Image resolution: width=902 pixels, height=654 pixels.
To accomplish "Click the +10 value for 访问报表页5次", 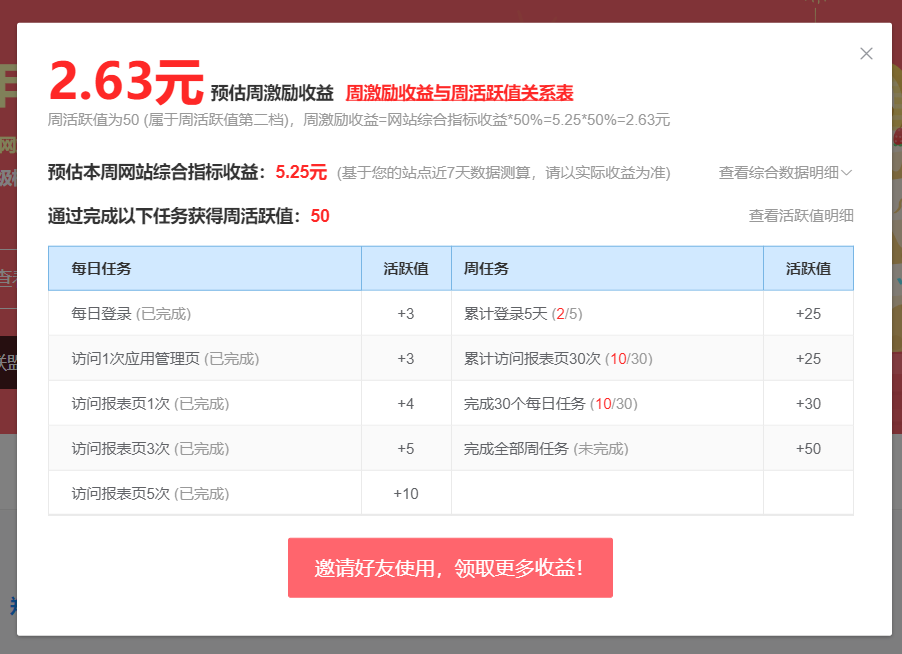I will [406, 493].
